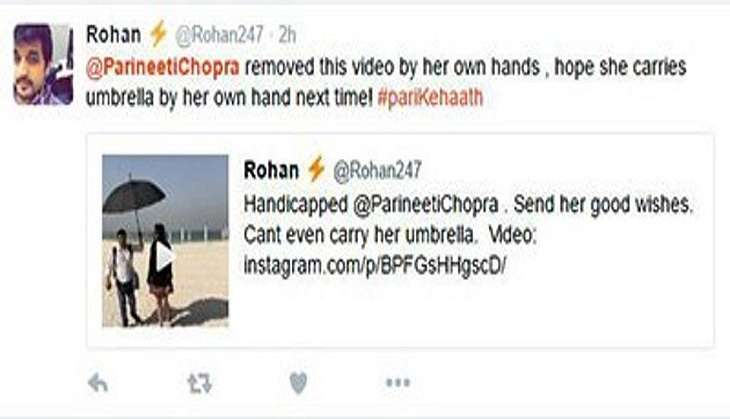Click the reply arrow icon
This screenshot has height=419, width=730.
click(x=98, y=383)
